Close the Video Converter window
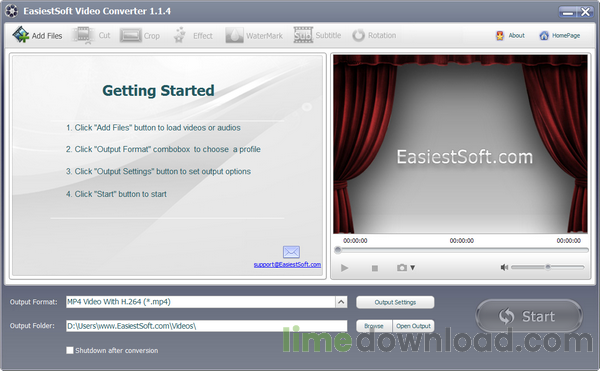Image resolution: width=600 pixels, height=371 pixels. (585, 12)
